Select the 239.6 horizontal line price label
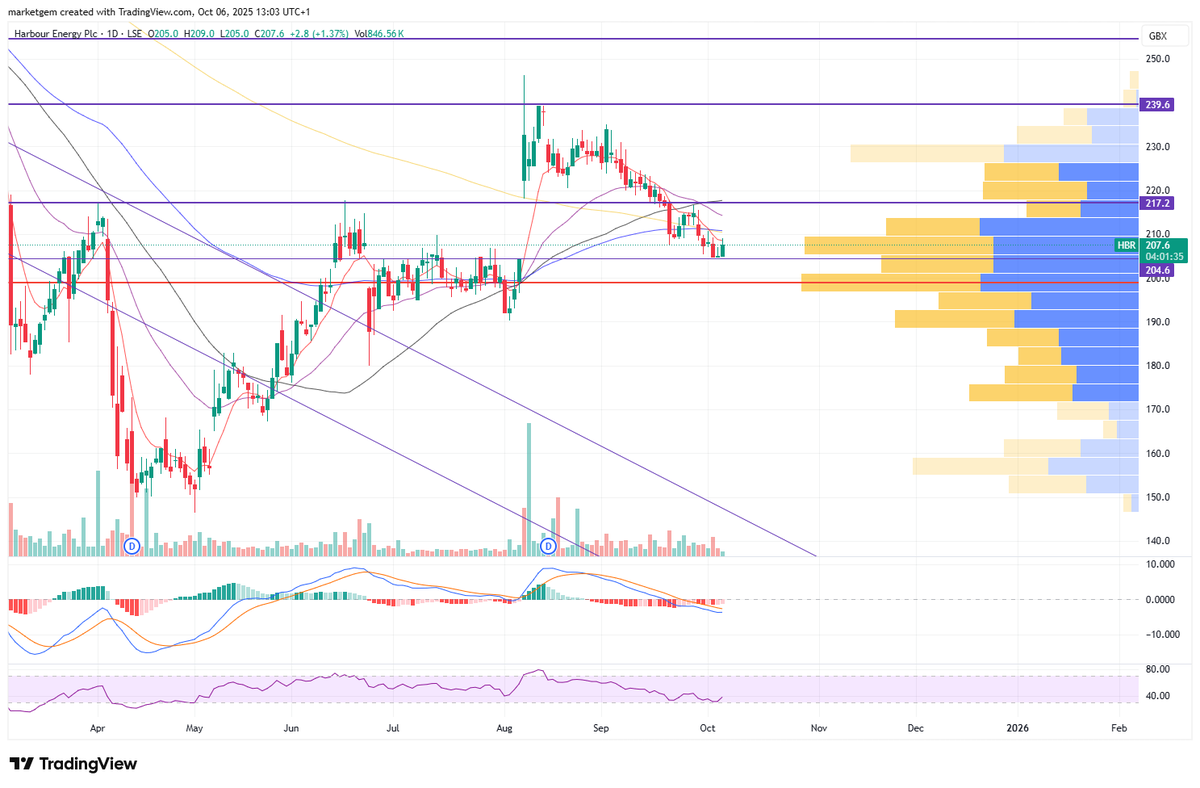Image resolution: width=1200 pixels, height=788 pixels. tap(1159, 104)
